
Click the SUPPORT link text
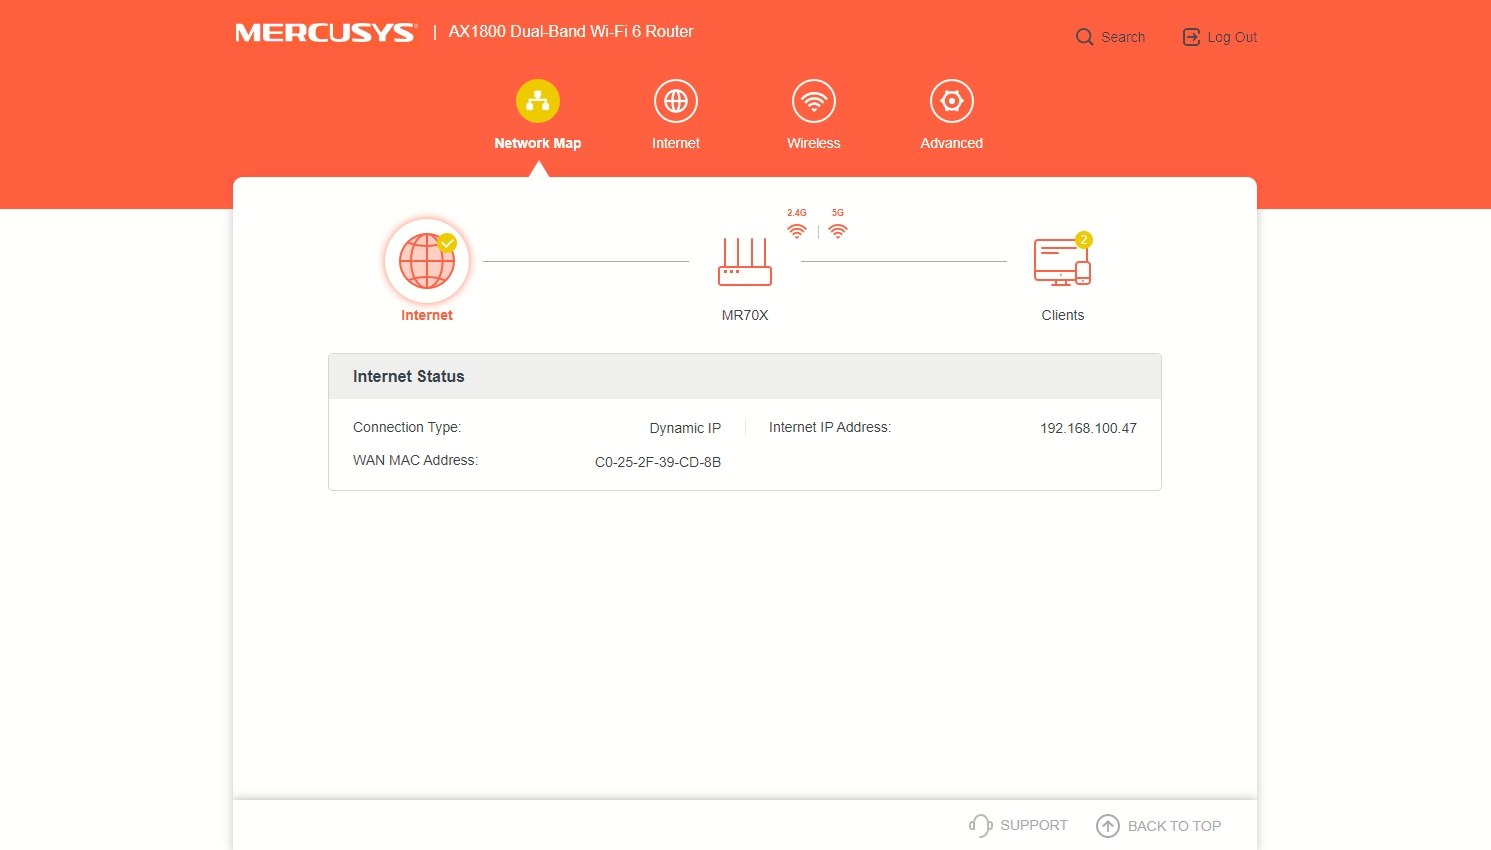[x=1034, y=825]
